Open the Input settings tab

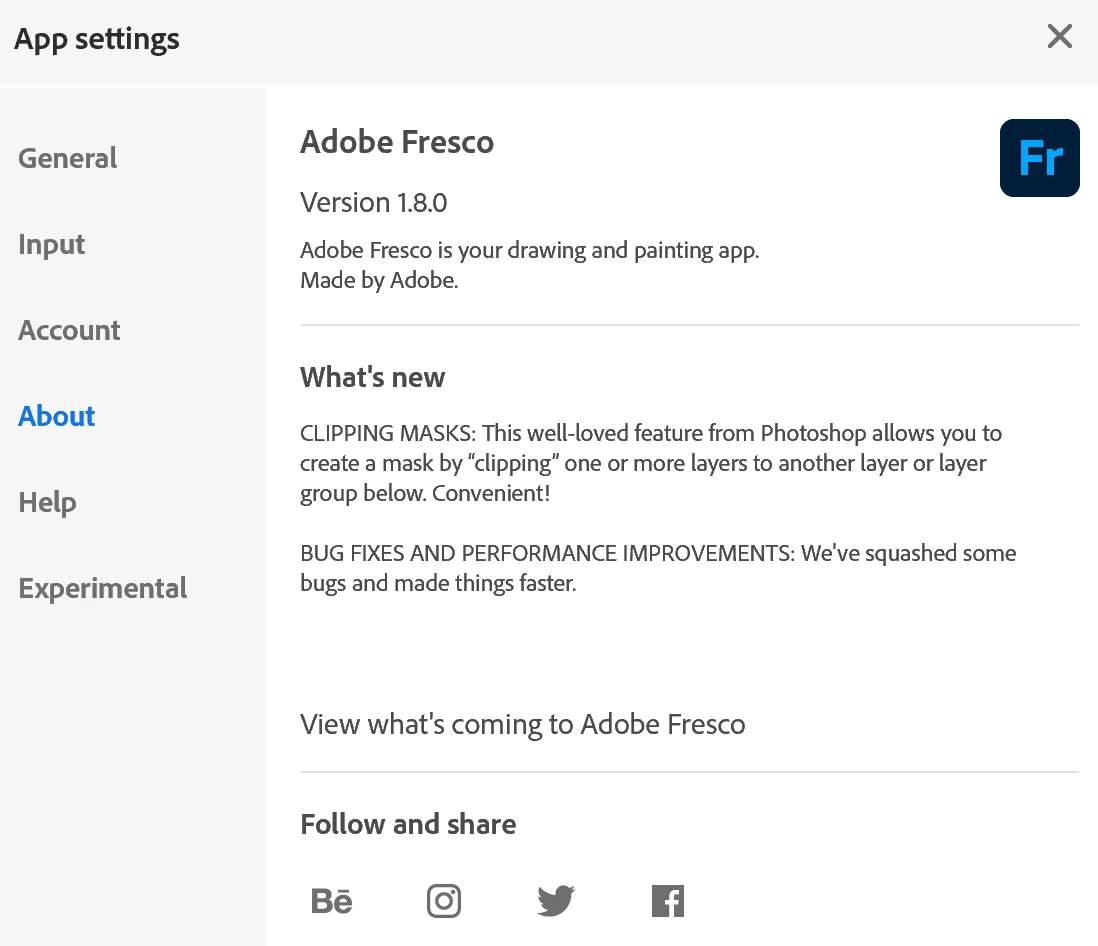pos(52,244)
